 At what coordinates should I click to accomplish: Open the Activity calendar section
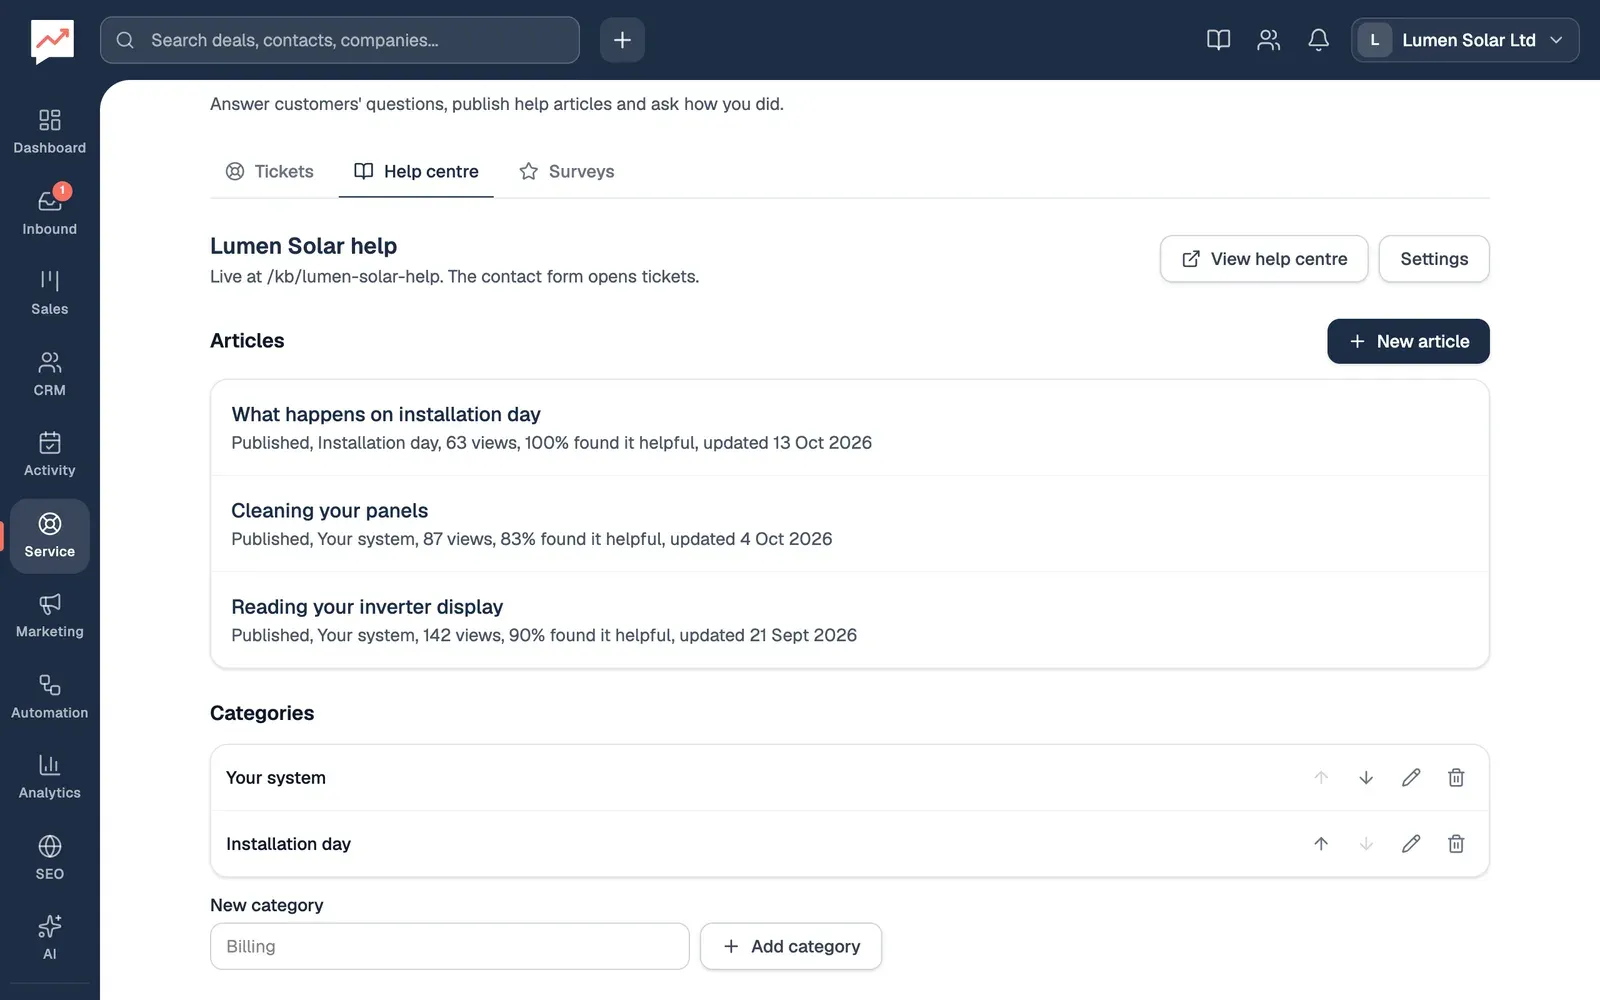(49, 455)
